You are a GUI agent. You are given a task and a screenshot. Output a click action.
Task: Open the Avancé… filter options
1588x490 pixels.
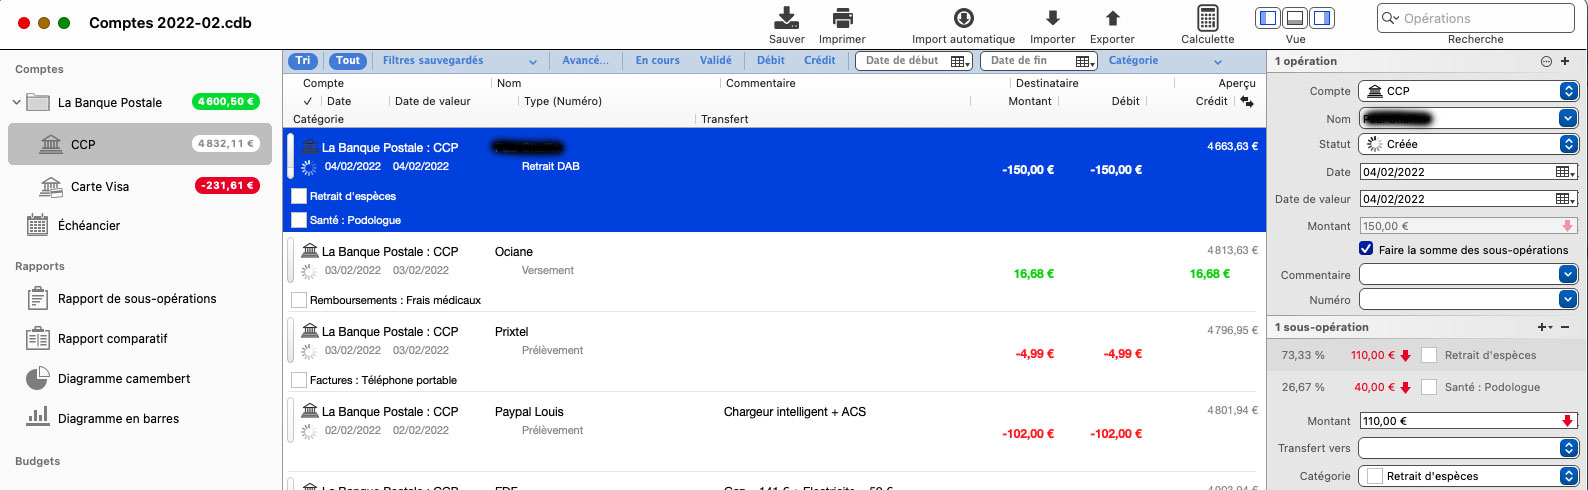tap(585, 61)
